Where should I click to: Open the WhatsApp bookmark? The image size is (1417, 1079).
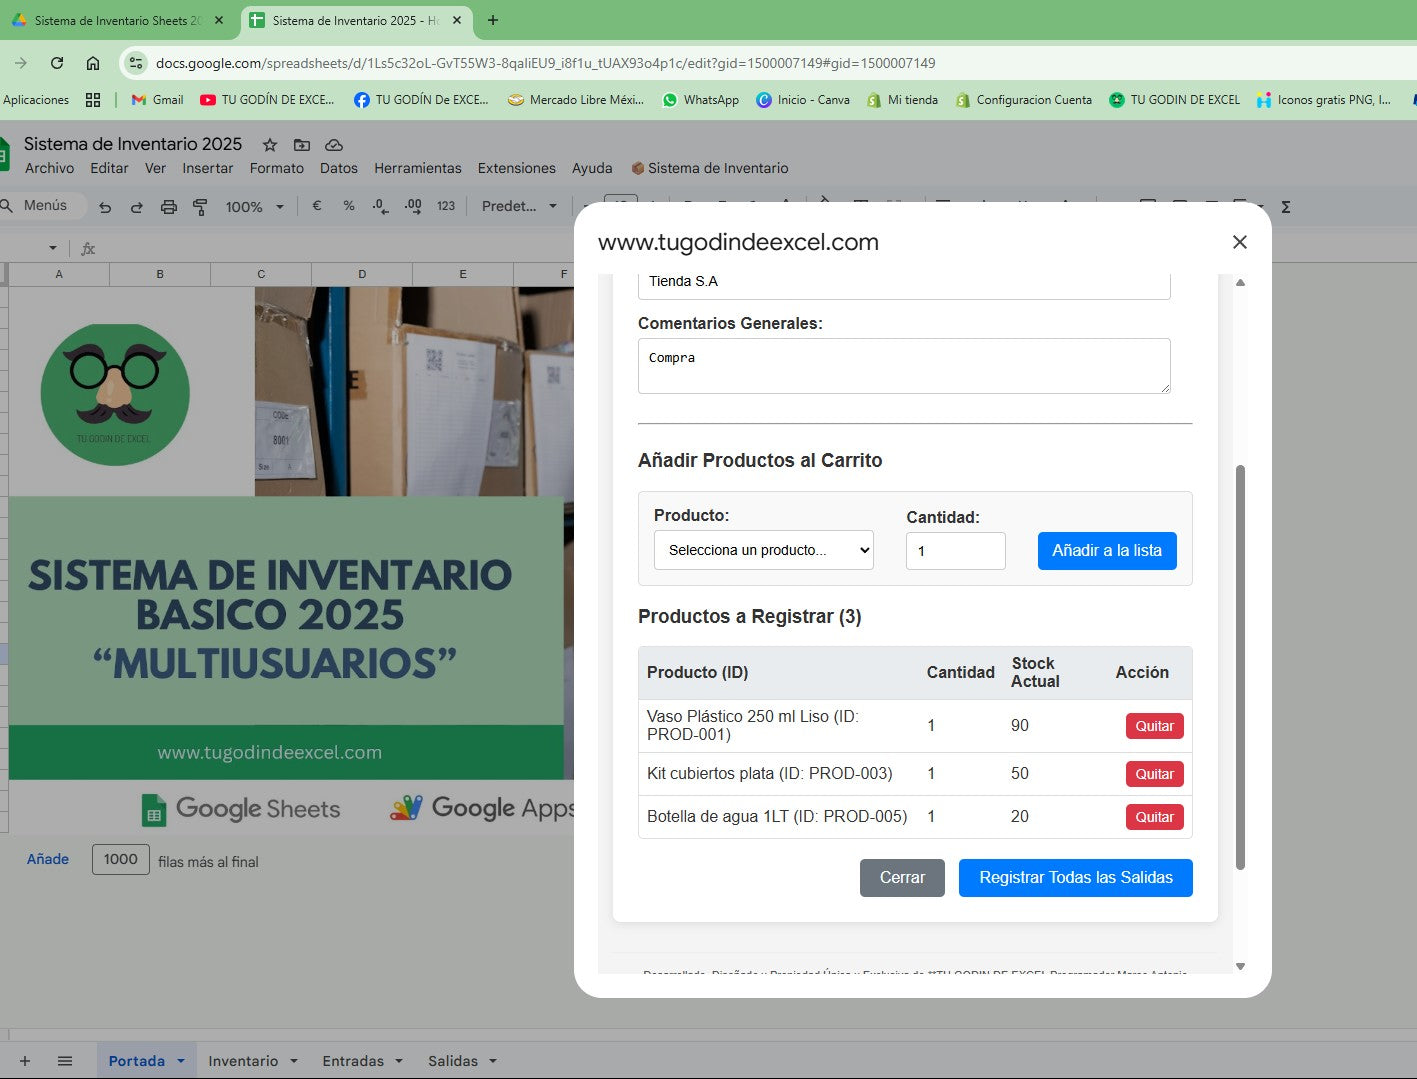(700, 100)
